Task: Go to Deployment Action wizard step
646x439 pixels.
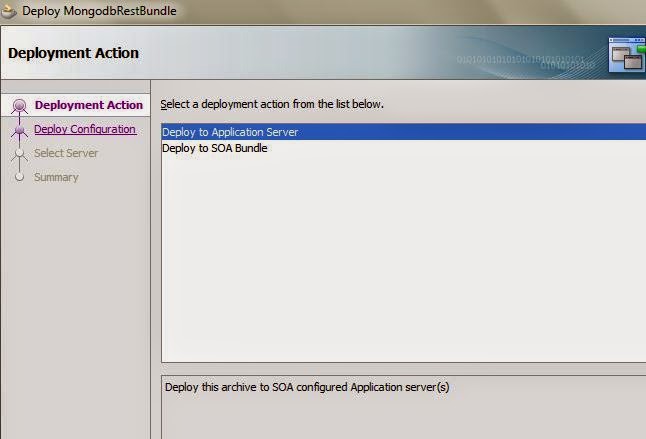Action: 89,105
